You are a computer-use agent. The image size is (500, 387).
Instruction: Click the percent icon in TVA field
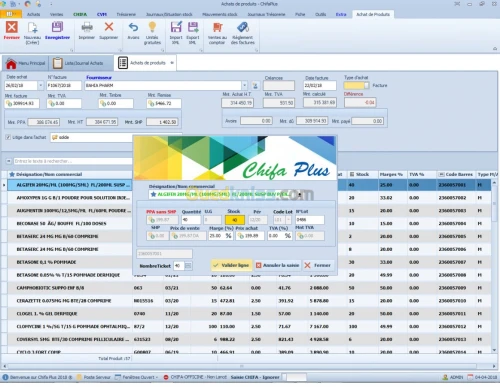(288, 236)
